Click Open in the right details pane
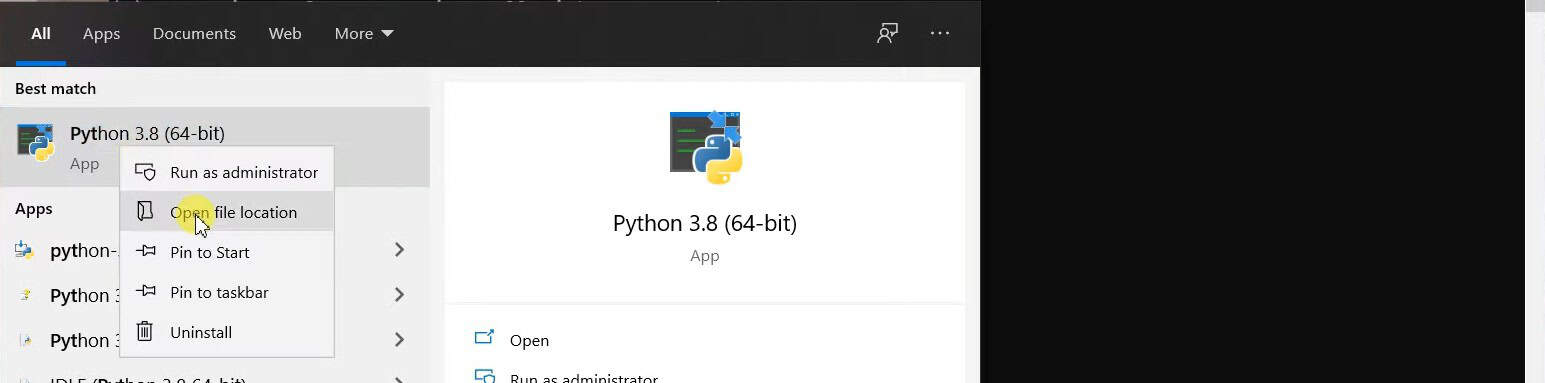Viewport: 1545px width, 383px height. 529,340
